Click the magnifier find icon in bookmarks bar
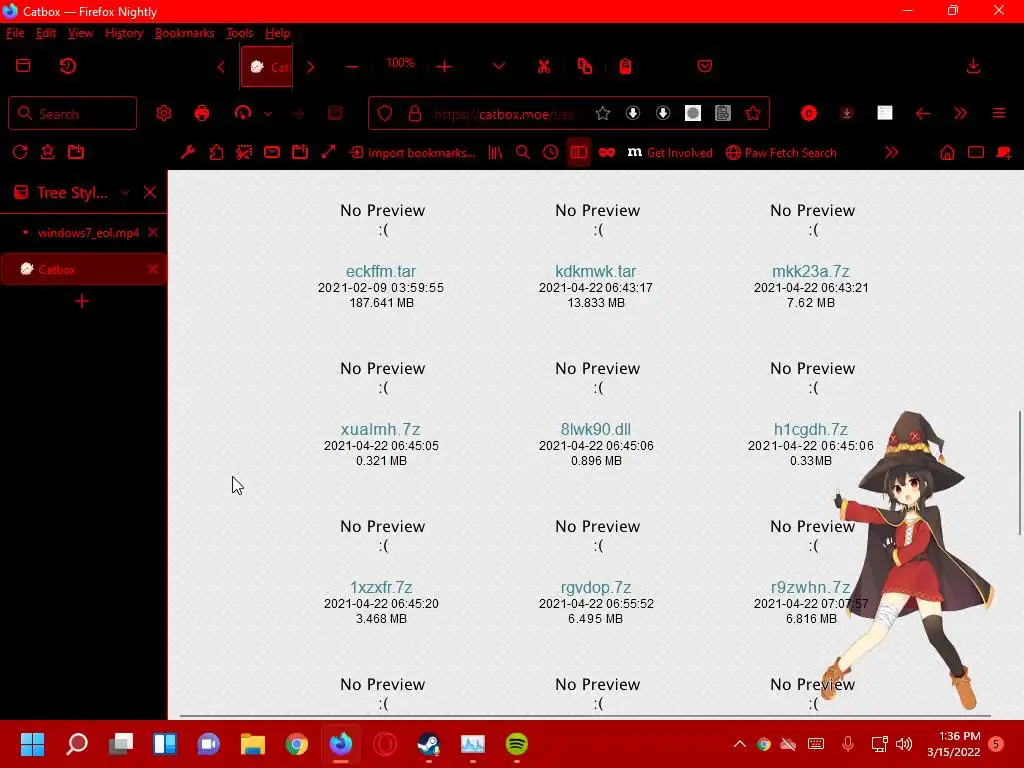 click(522, 152)
